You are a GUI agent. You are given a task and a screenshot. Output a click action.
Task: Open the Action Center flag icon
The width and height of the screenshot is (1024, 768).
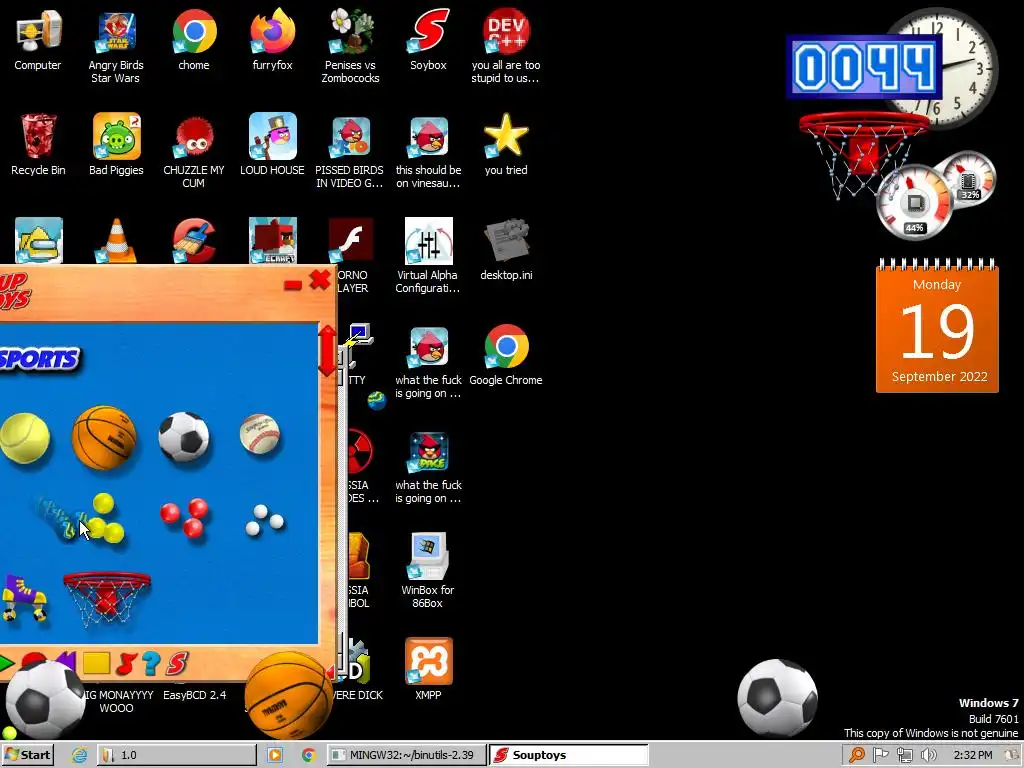[x=880, y=755]
